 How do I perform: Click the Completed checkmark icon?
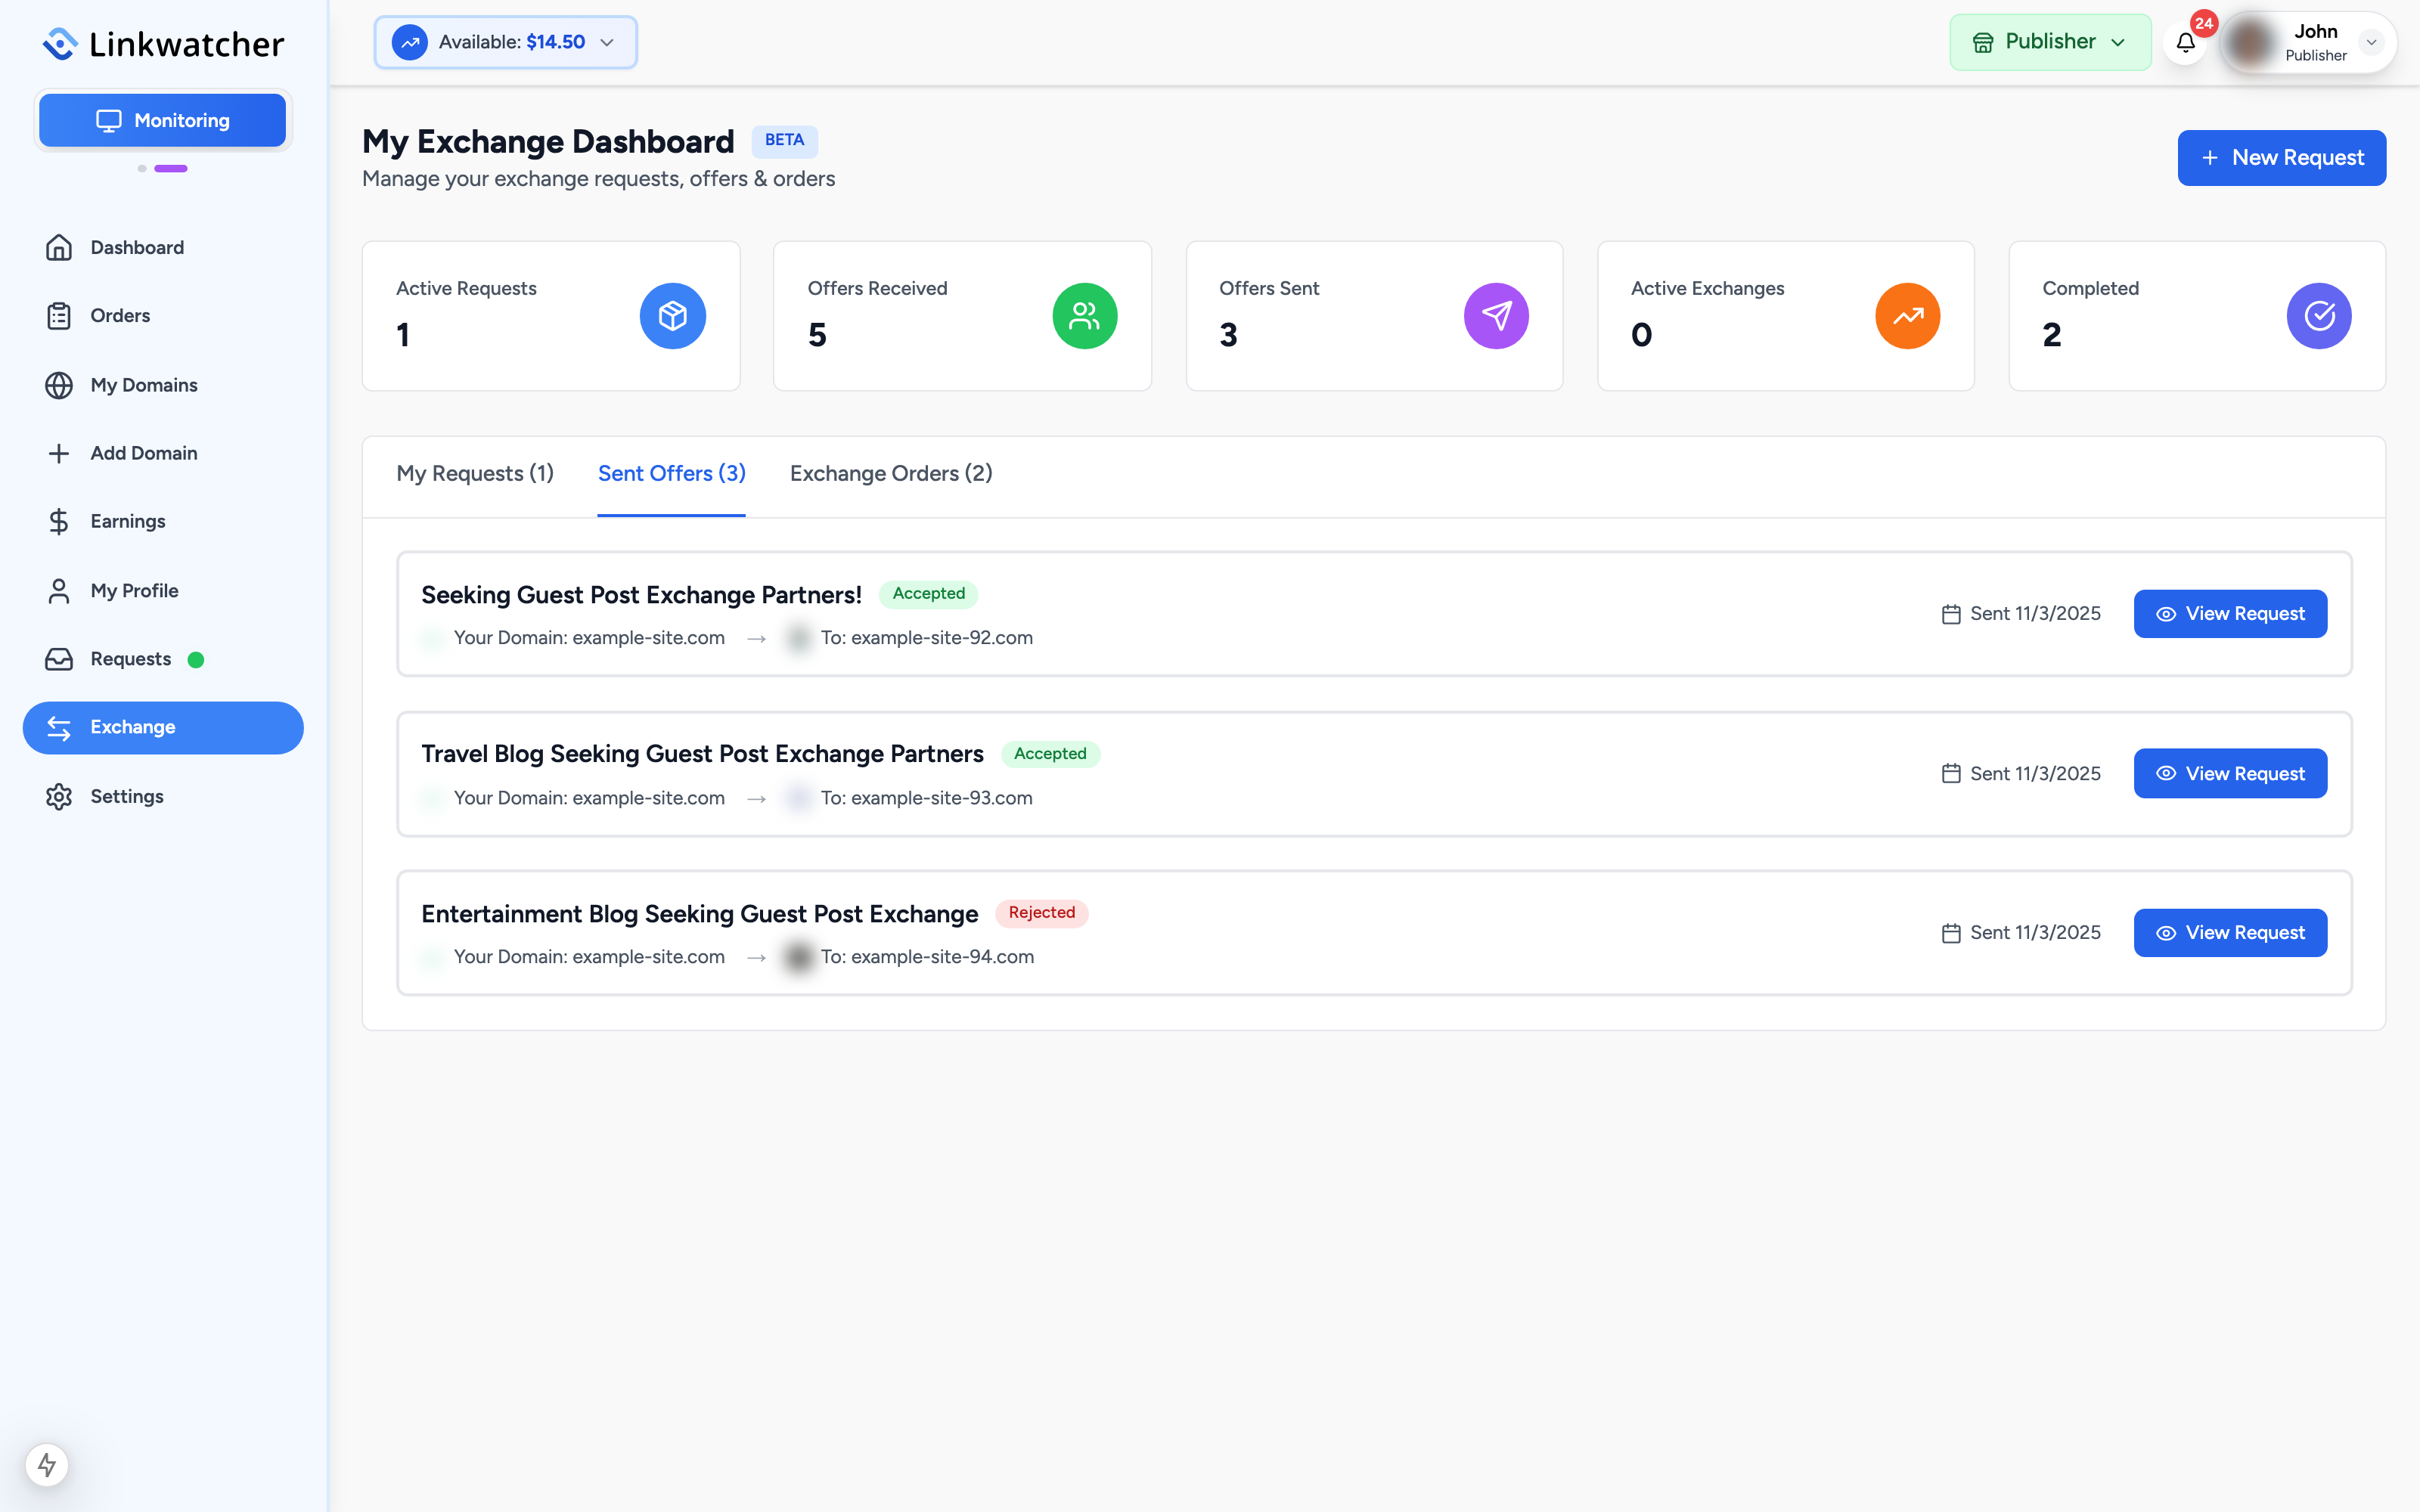(x=2319, y=316)
